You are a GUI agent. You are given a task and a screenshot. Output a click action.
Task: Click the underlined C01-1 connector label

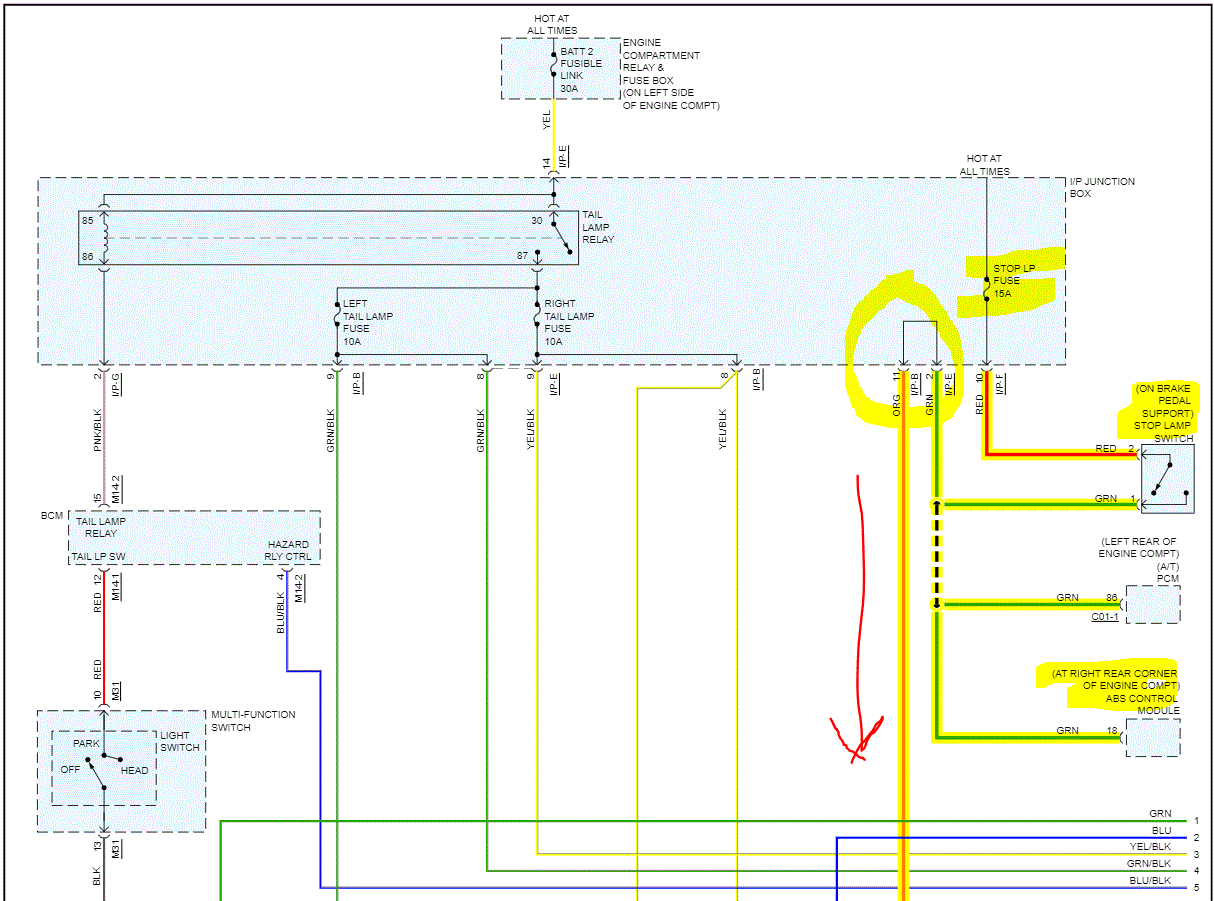[x=1106, y=616]
